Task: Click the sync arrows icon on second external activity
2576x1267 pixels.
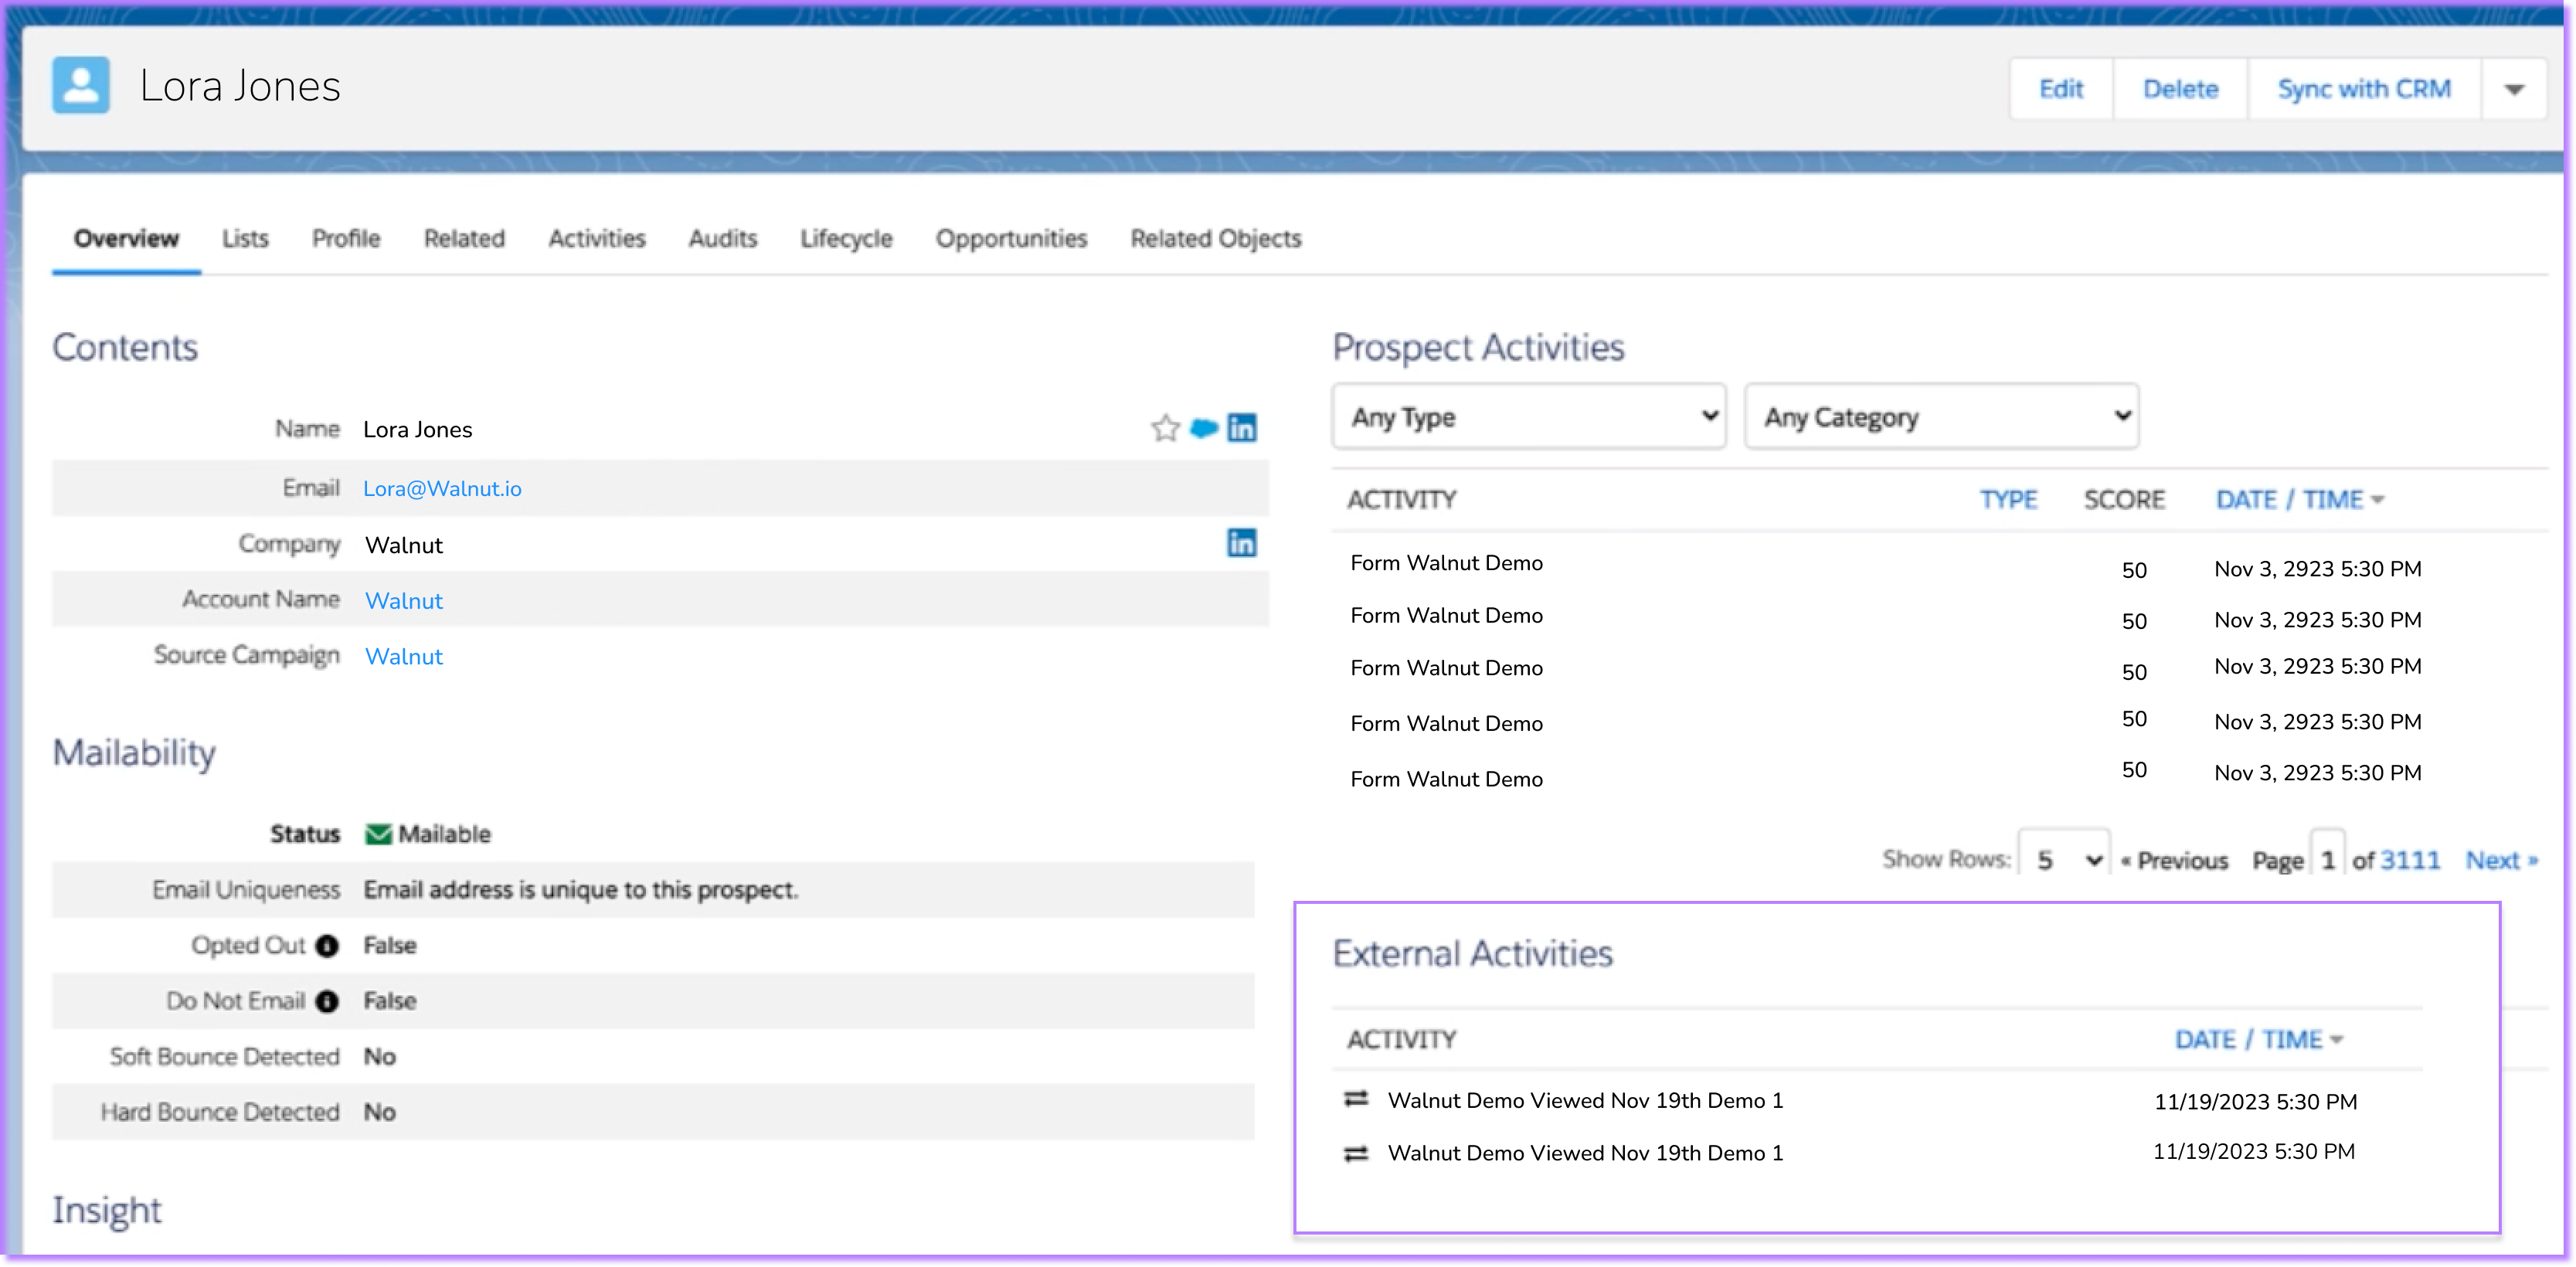Action: [1356, 1153]
